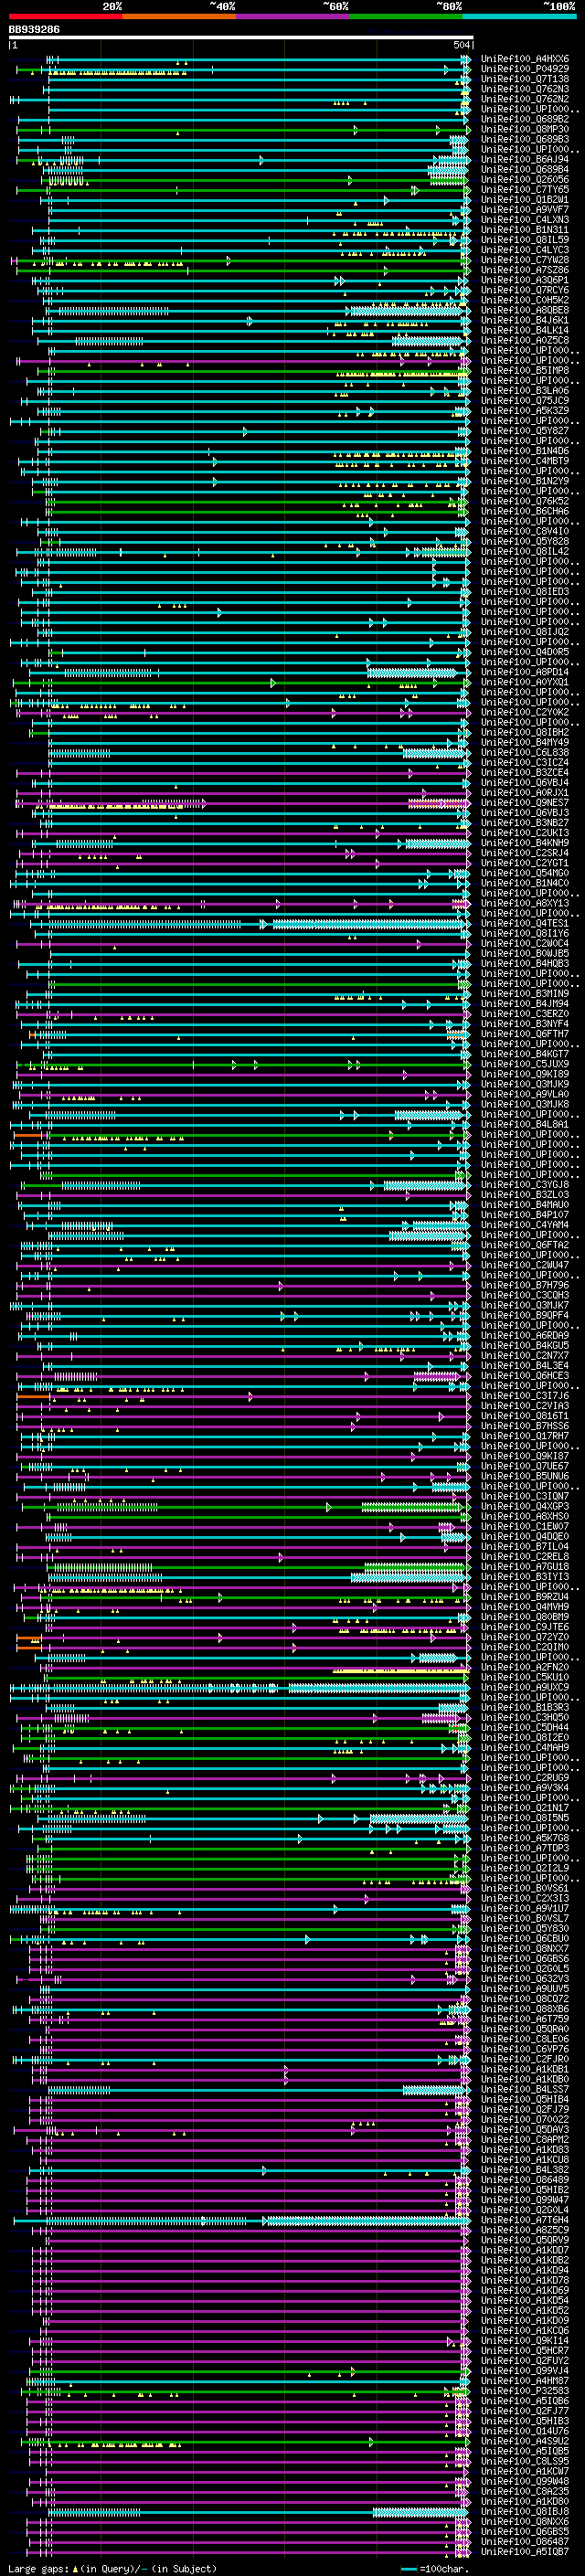This screenshot has height=2576, width=585.
Task: Select the UniRef100_Q1B2W1 label
Action: [x=525, y=200]
